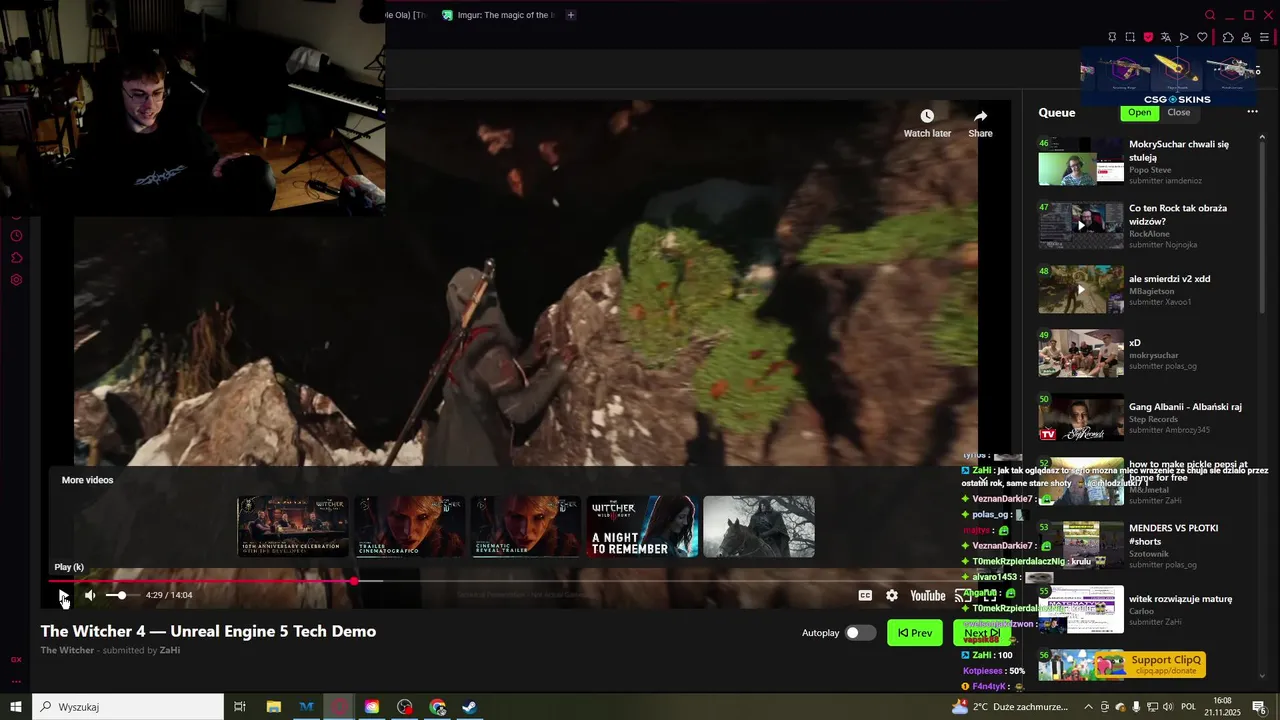Viewport: 1280px width, 720px height.
Task: Open a new browser tab with plus
Action: point(571,15)
